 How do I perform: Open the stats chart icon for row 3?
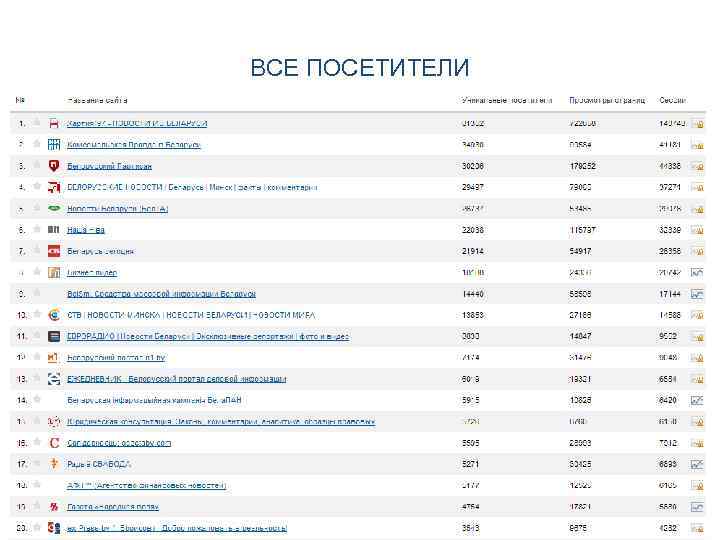[697, 166]
